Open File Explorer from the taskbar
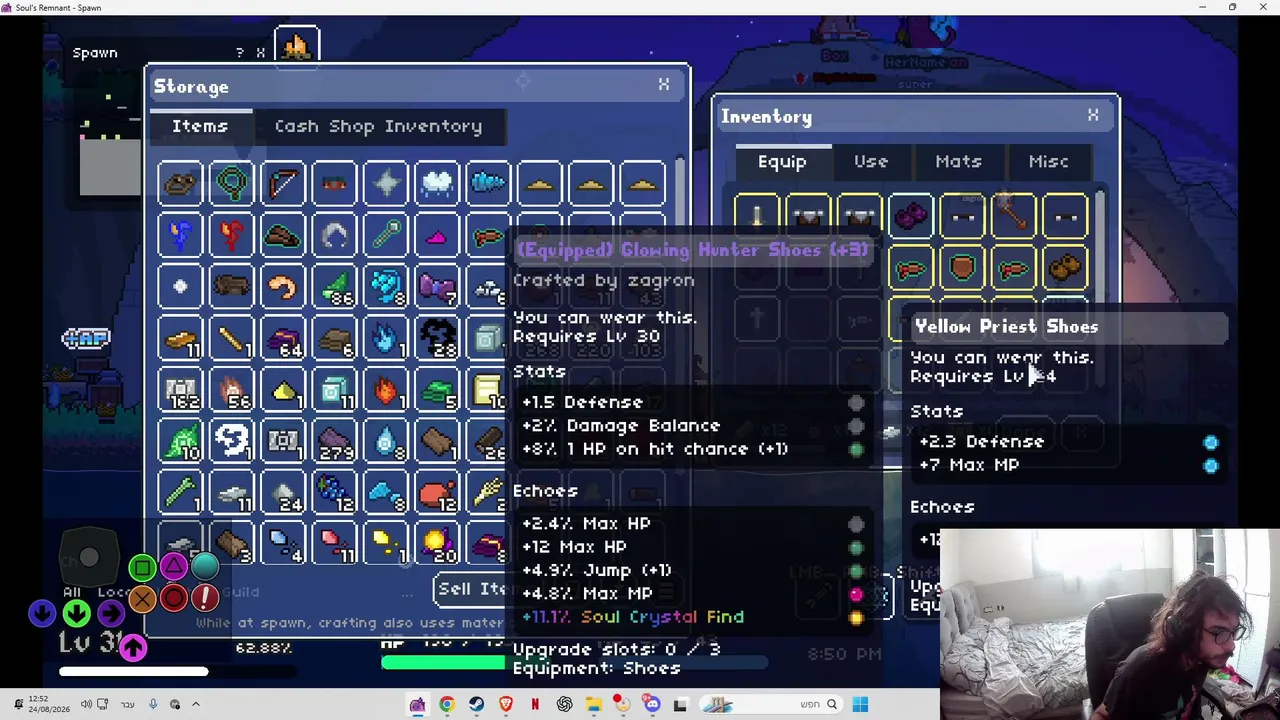The width and height of the screenshot is (1280, 720). point(593,704)
